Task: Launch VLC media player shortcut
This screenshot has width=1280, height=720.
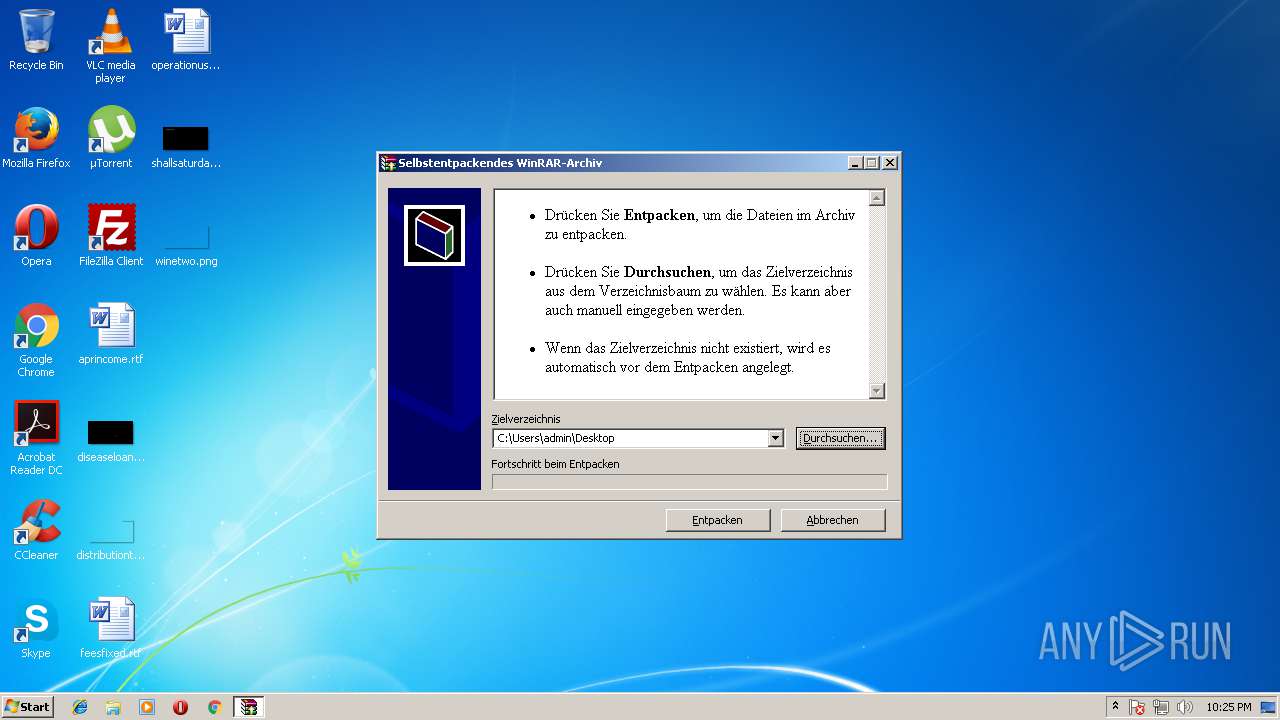Action: [x=110, y=45]
